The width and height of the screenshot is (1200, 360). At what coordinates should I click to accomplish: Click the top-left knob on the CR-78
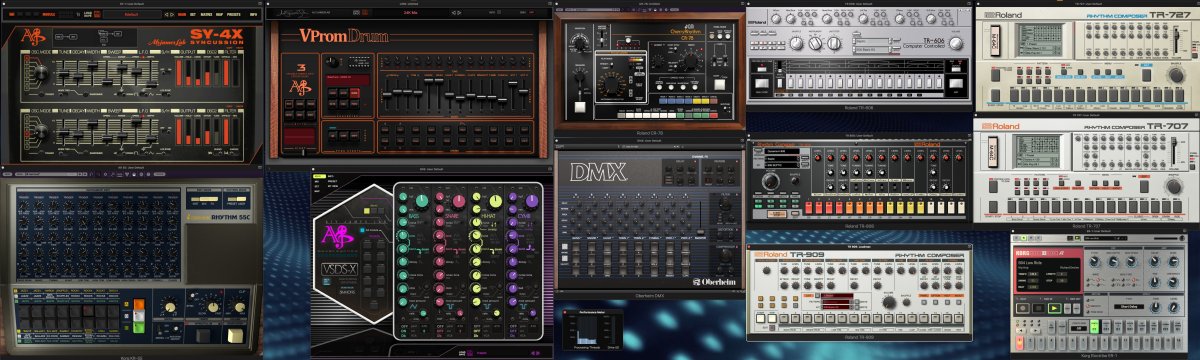[580, 43]
